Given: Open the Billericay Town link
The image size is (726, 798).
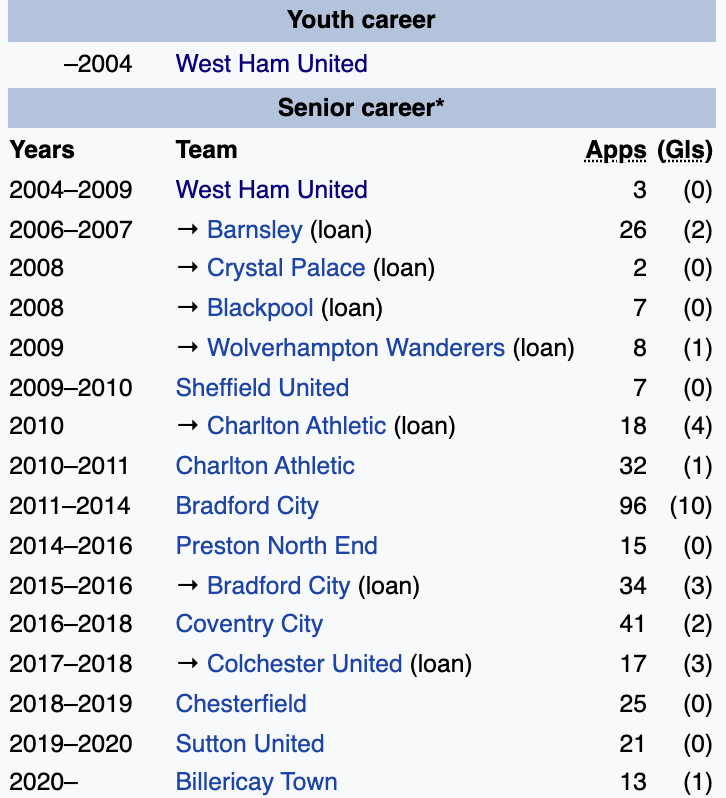Looking at the screenshot, I should pyautogui.click(x=256, y=782).
